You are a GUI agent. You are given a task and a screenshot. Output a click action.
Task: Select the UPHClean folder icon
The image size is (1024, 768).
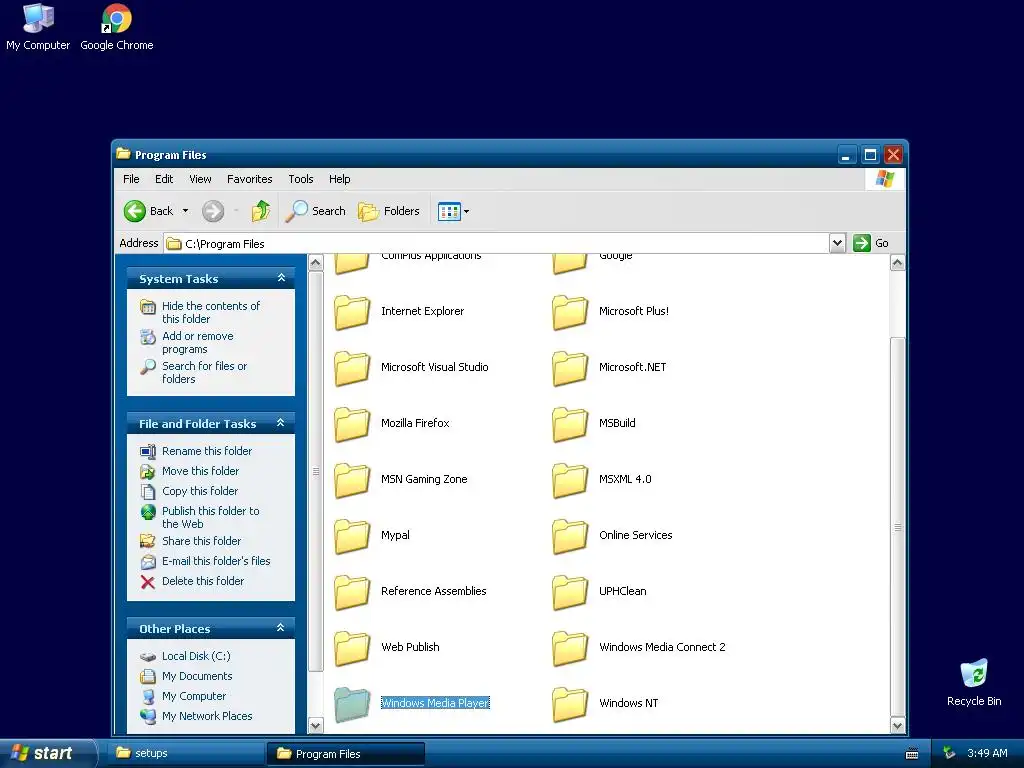tap(570, 592)
